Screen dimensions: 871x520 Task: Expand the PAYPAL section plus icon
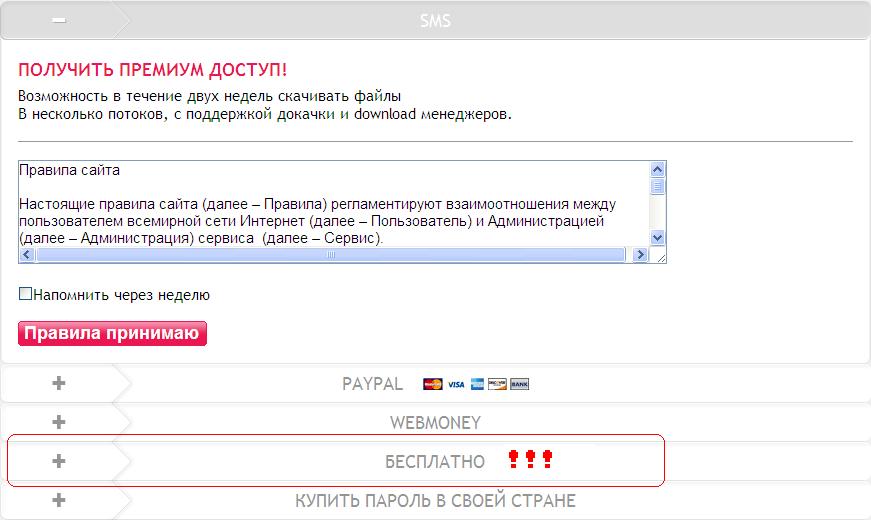[x=59, y=383]
